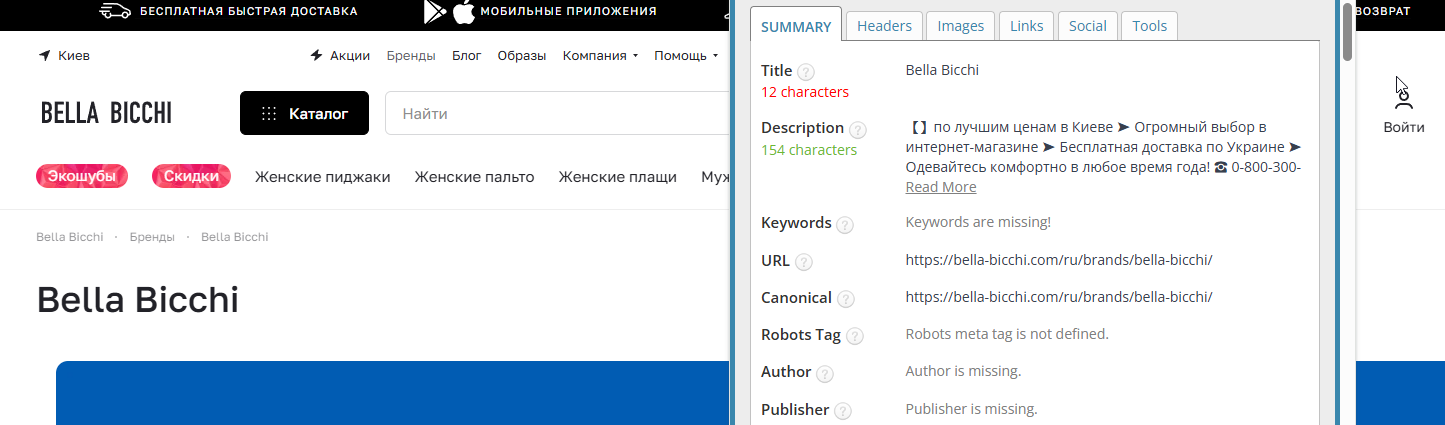
Task: Open the Images tab
Action: tap(960, 26)
